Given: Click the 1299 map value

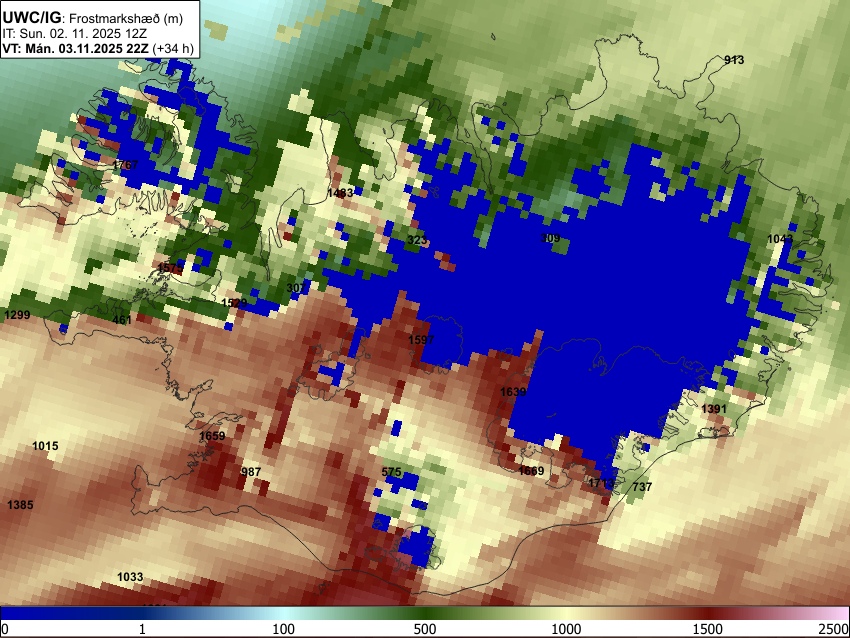Looking at the screenshot, I should click(x=17, y=315).
